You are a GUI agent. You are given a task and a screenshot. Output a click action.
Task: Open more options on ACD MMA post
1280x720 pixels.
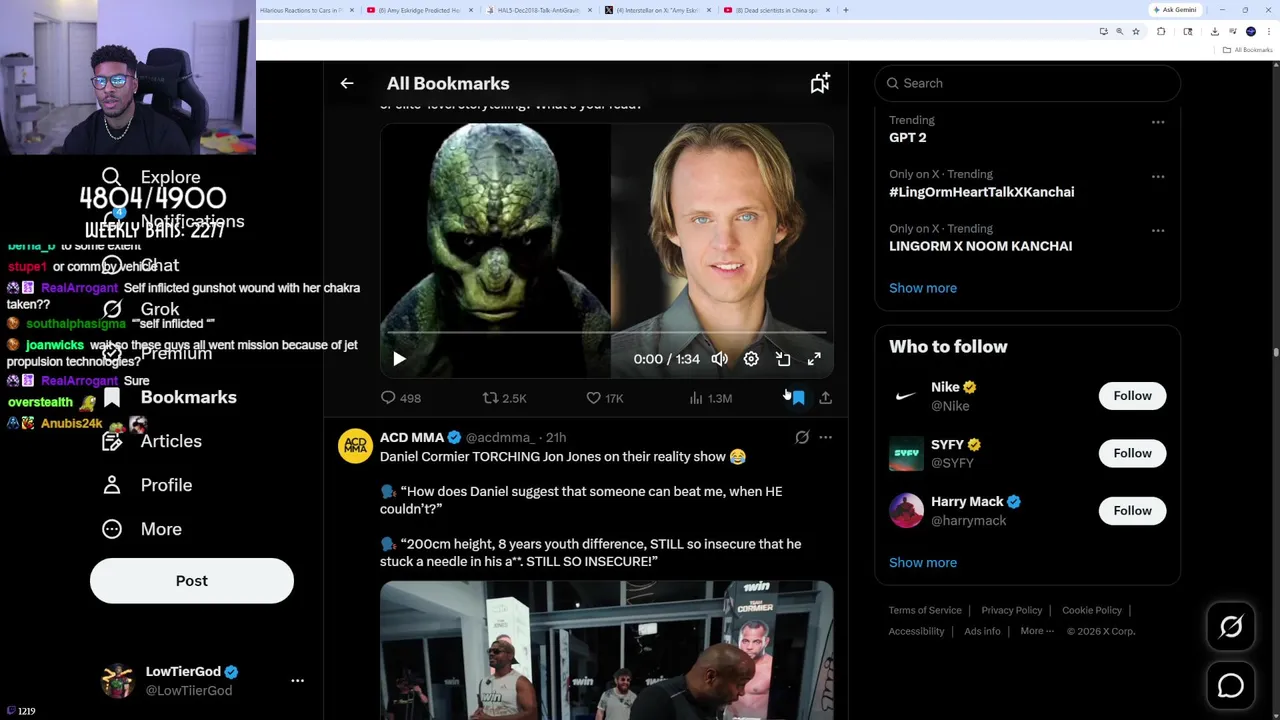point(825,437)
